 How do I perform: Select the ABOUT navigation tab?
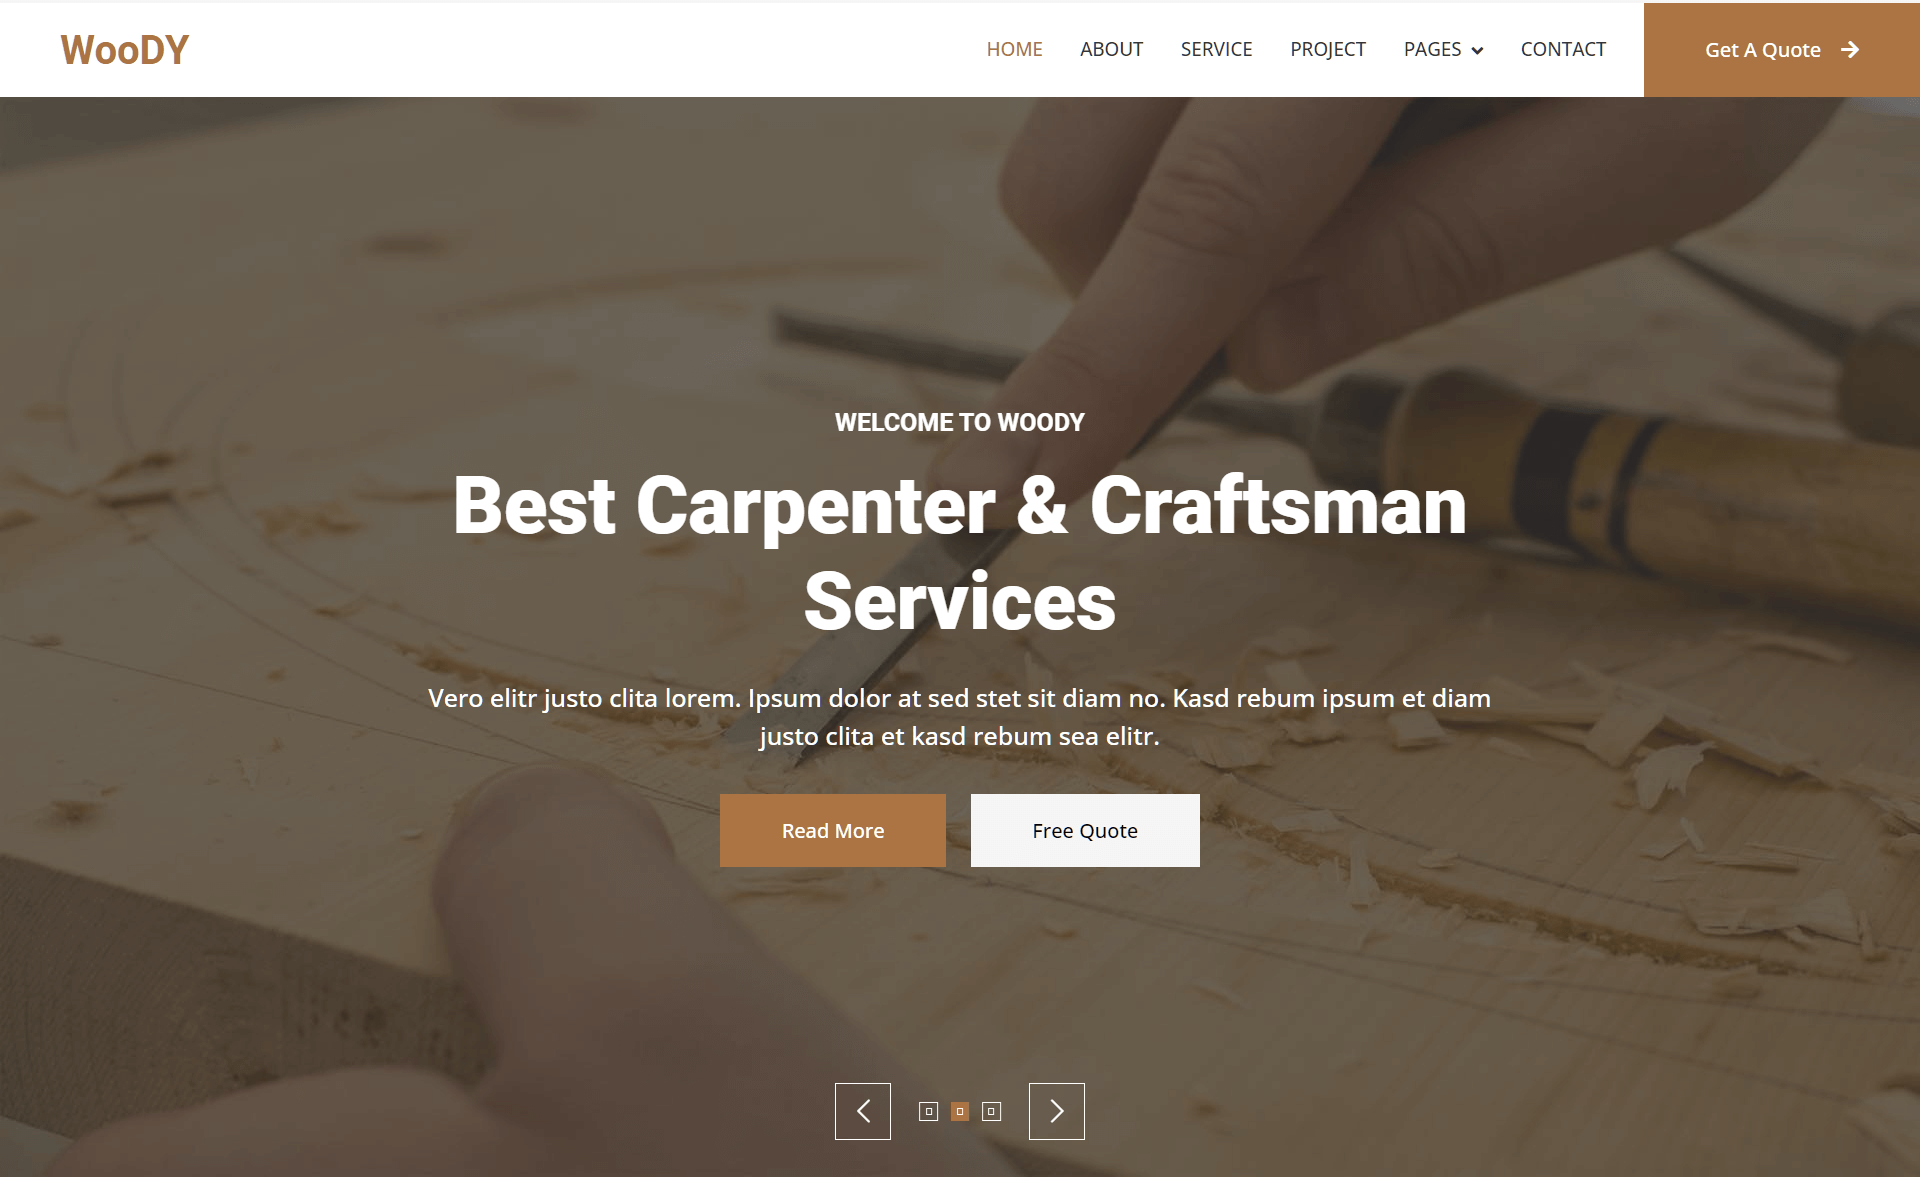tap(1112, 49)
